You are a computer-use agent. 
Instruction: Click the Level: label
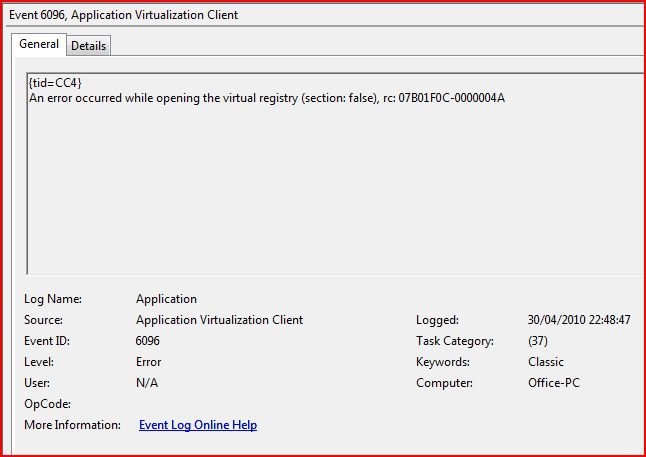click(39, 362)
